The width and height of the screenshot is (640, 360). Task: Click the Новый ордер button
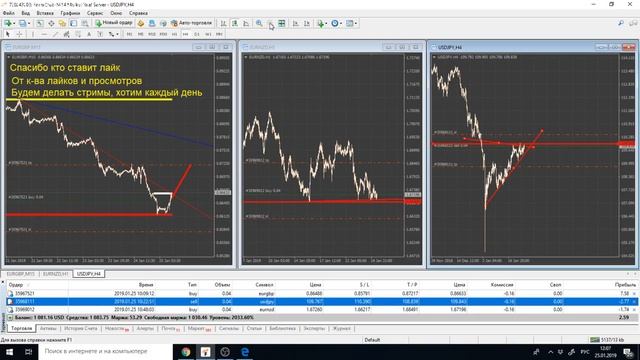(x=114, y=23)
